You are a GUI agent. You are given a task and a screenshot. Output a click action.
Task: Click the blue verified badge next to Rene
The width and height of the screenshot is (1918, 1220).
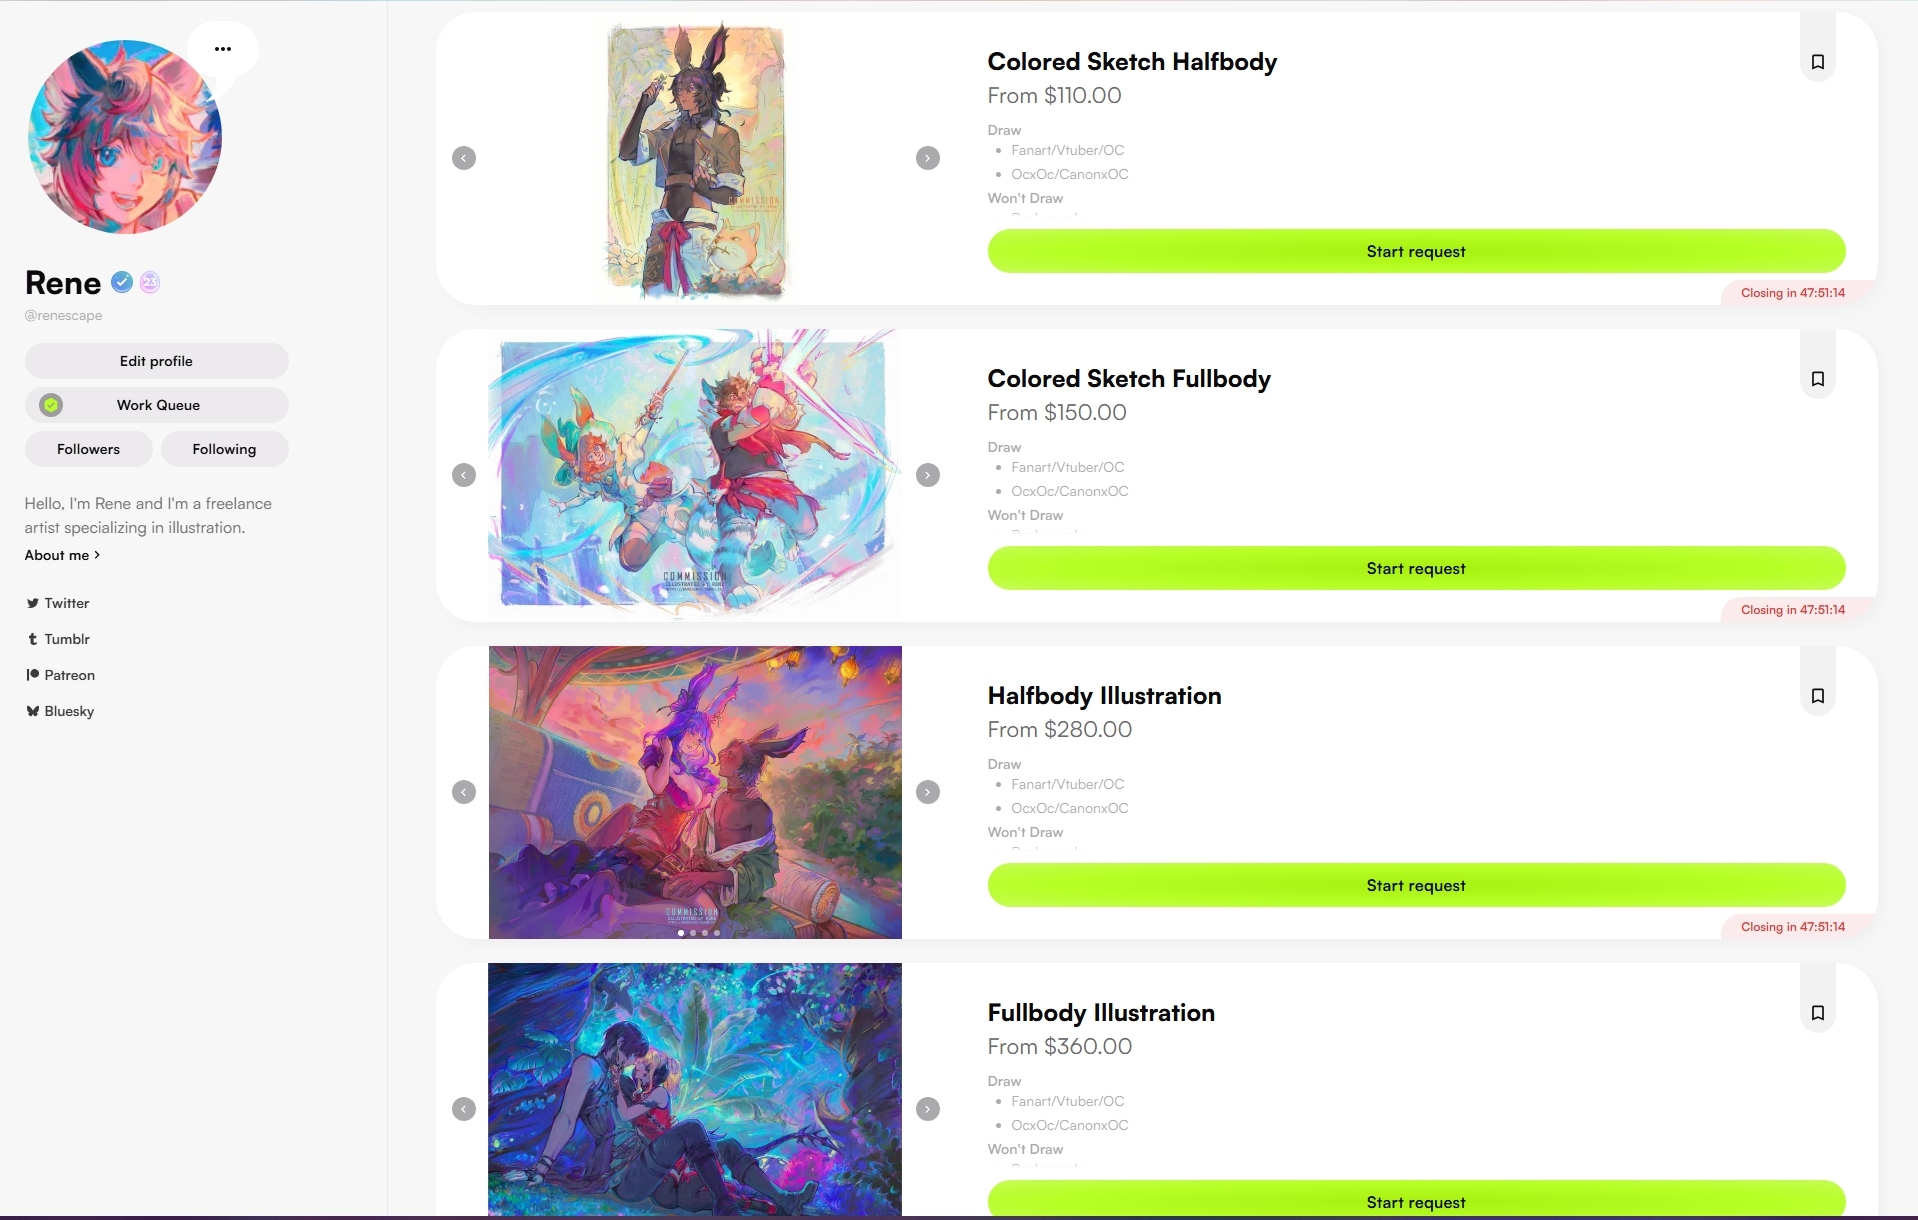point(122,283)
